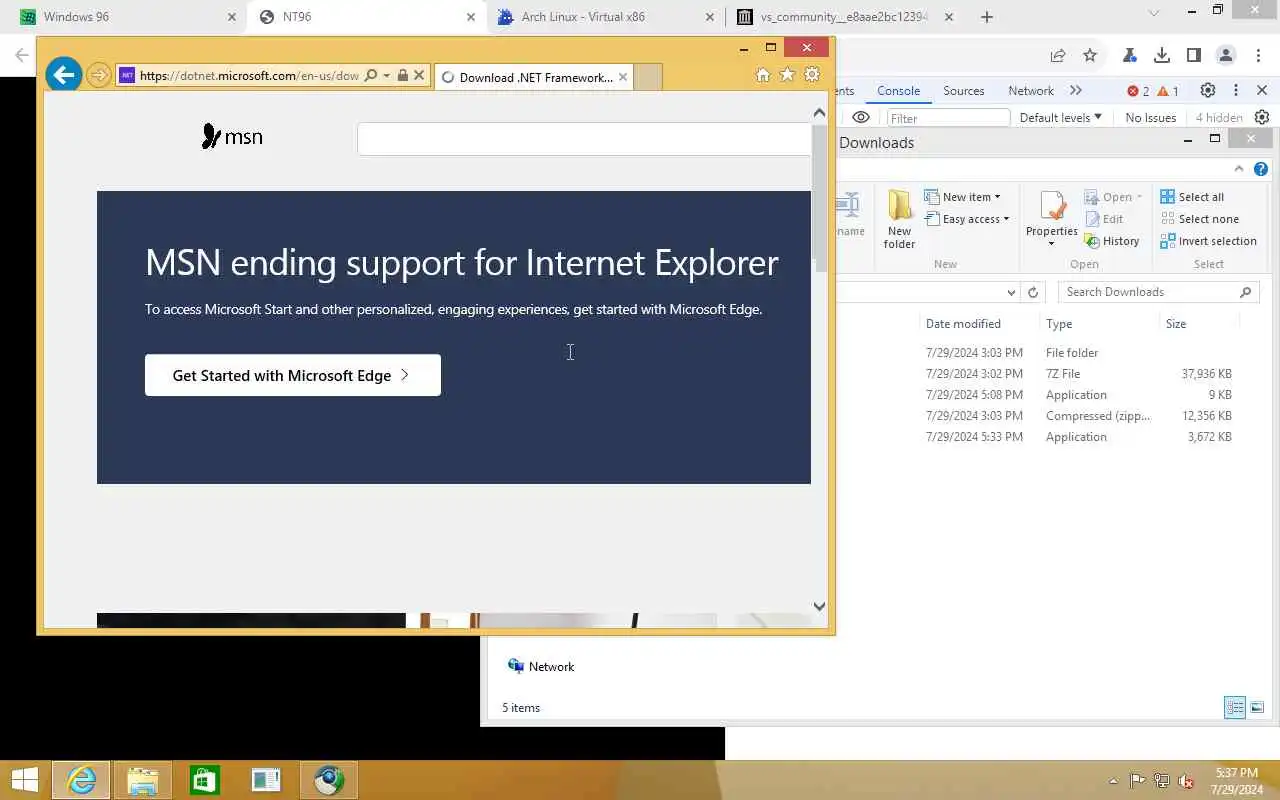Click the msn logo
Image resolution: width=1280 pixels, height=800 pixels.
(232, 136)
